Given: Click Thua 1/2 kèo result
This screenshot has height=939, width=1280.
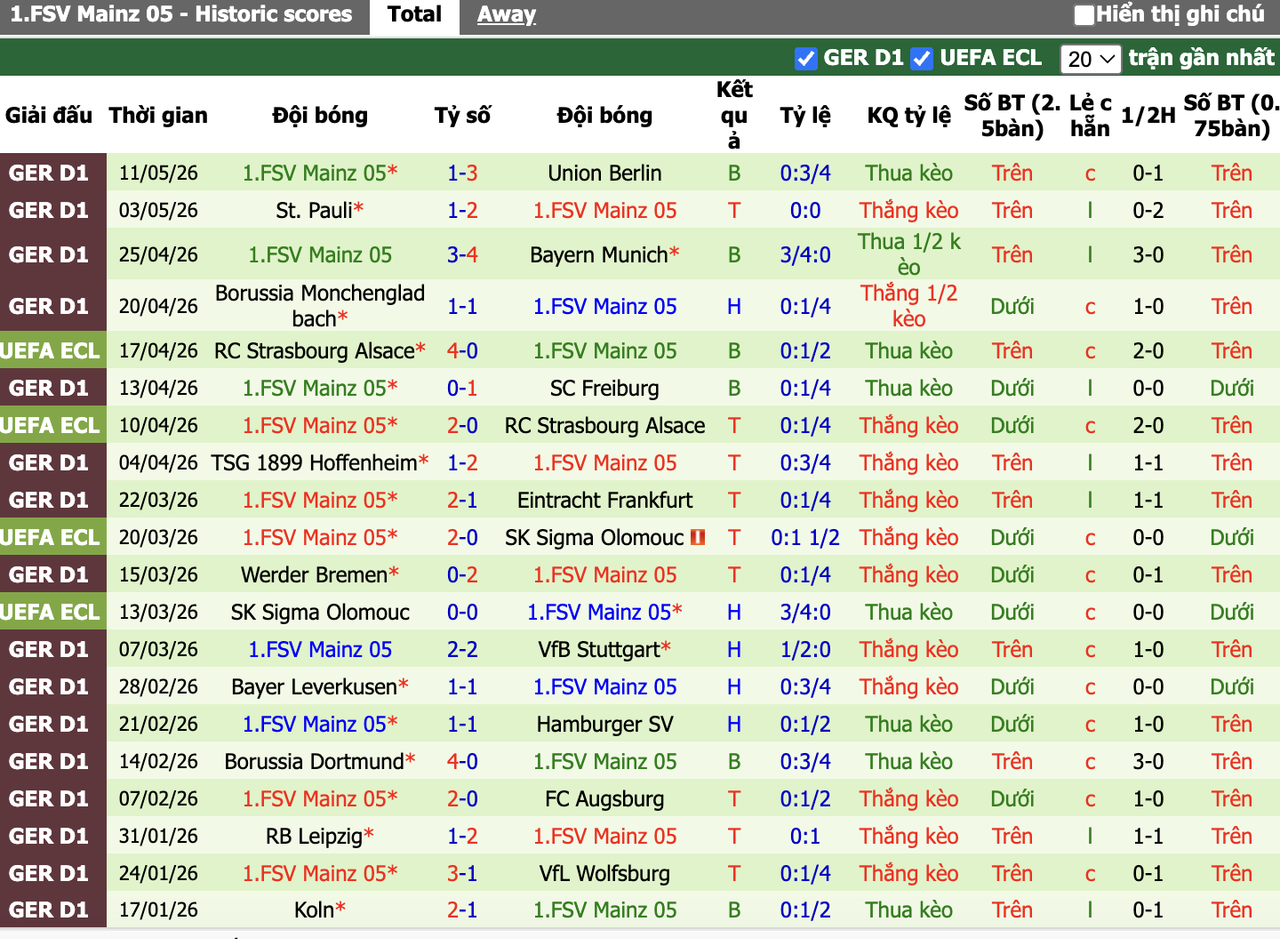Looking at the screenshot, I should point(909,255).
